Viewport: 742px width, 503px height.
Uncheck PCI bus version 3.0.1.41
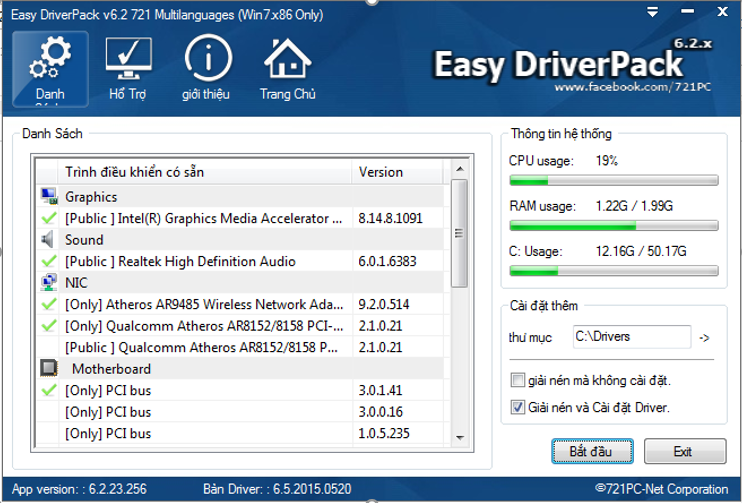[x=49, y=390]
